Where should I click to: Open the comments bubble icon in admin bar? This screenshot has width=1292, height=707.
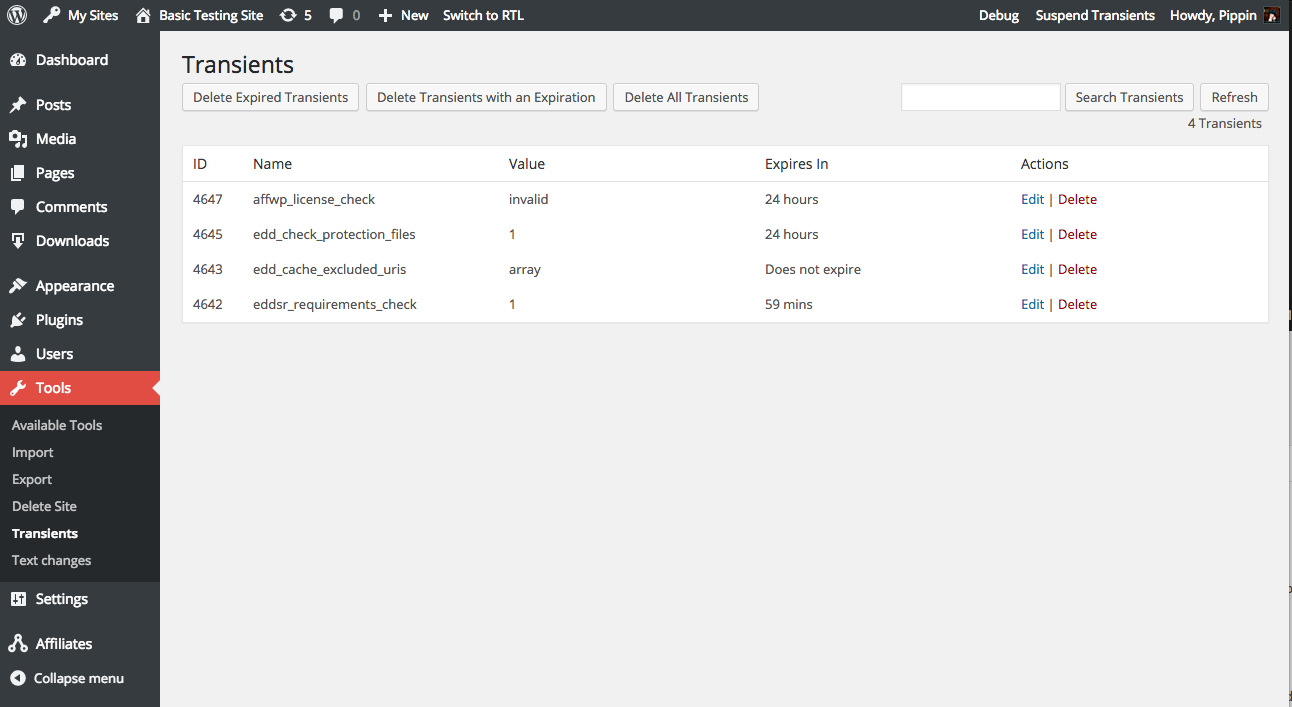(x=337, y=16)
